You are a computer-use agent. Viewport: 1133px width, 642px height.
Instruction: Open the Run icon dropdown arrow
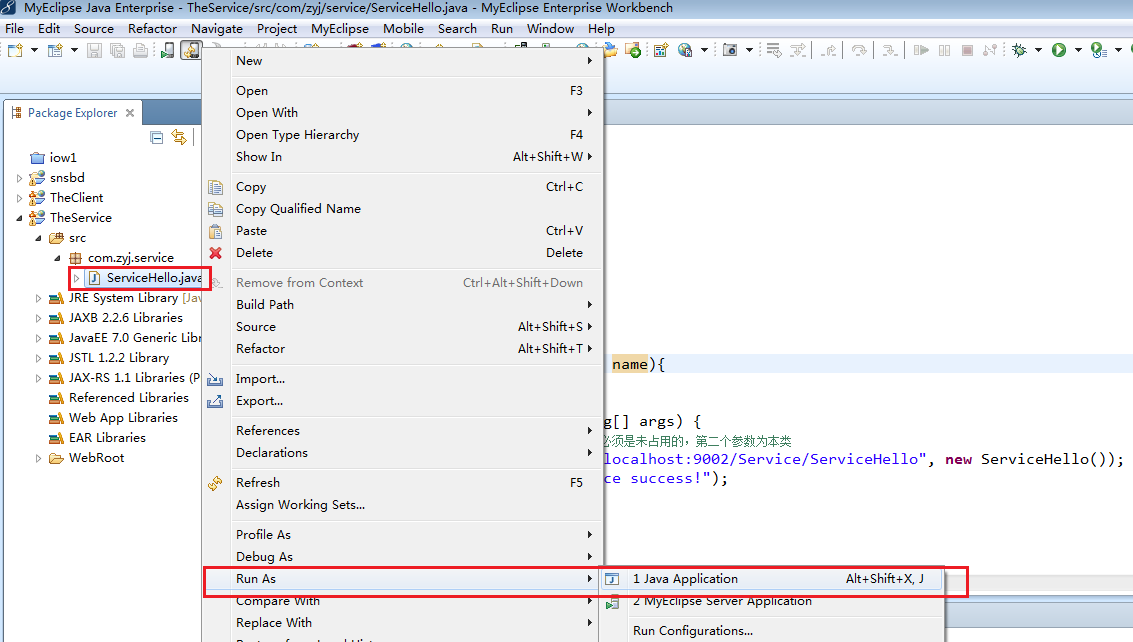1078,50
